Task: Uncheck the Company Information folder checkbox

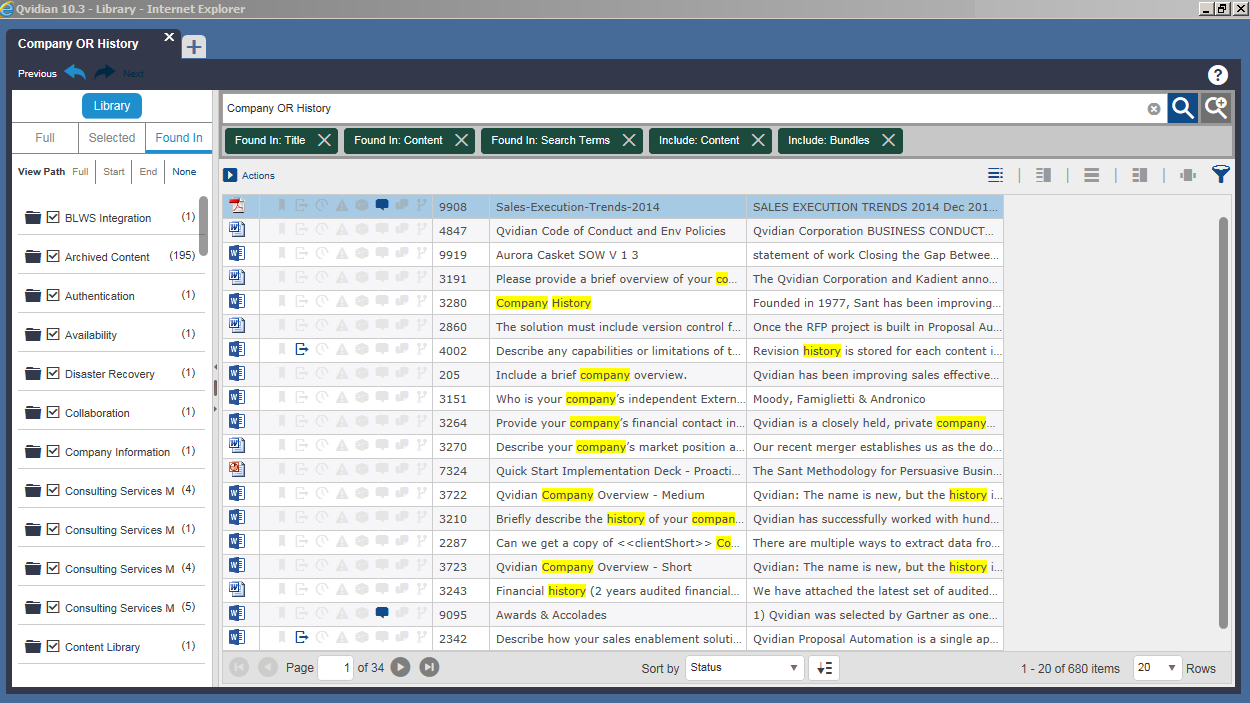Action: point(53,451)
